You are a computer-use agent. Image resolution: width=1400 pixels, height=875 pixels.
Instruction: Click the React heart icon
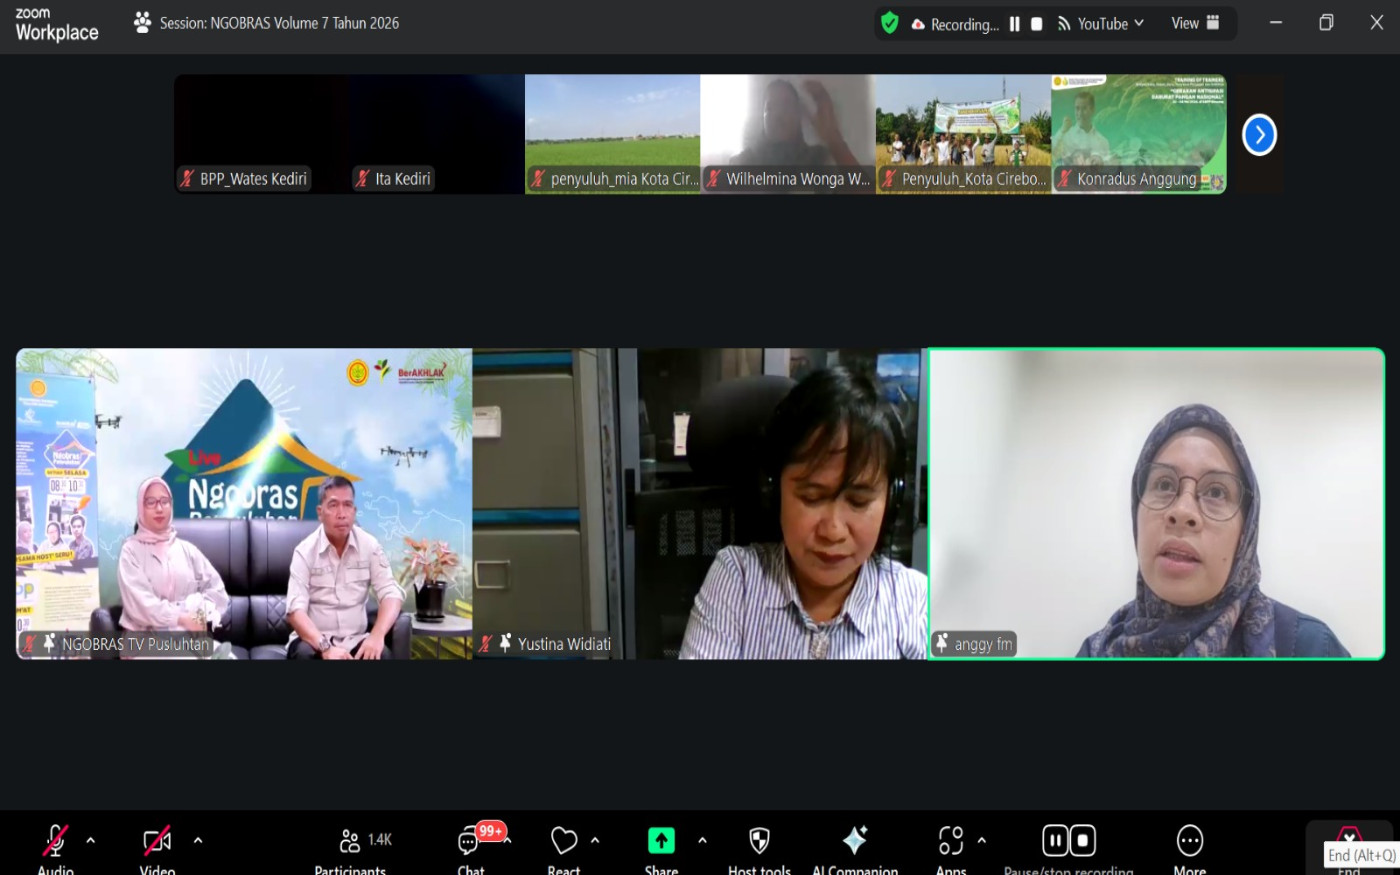pos(563,841)
